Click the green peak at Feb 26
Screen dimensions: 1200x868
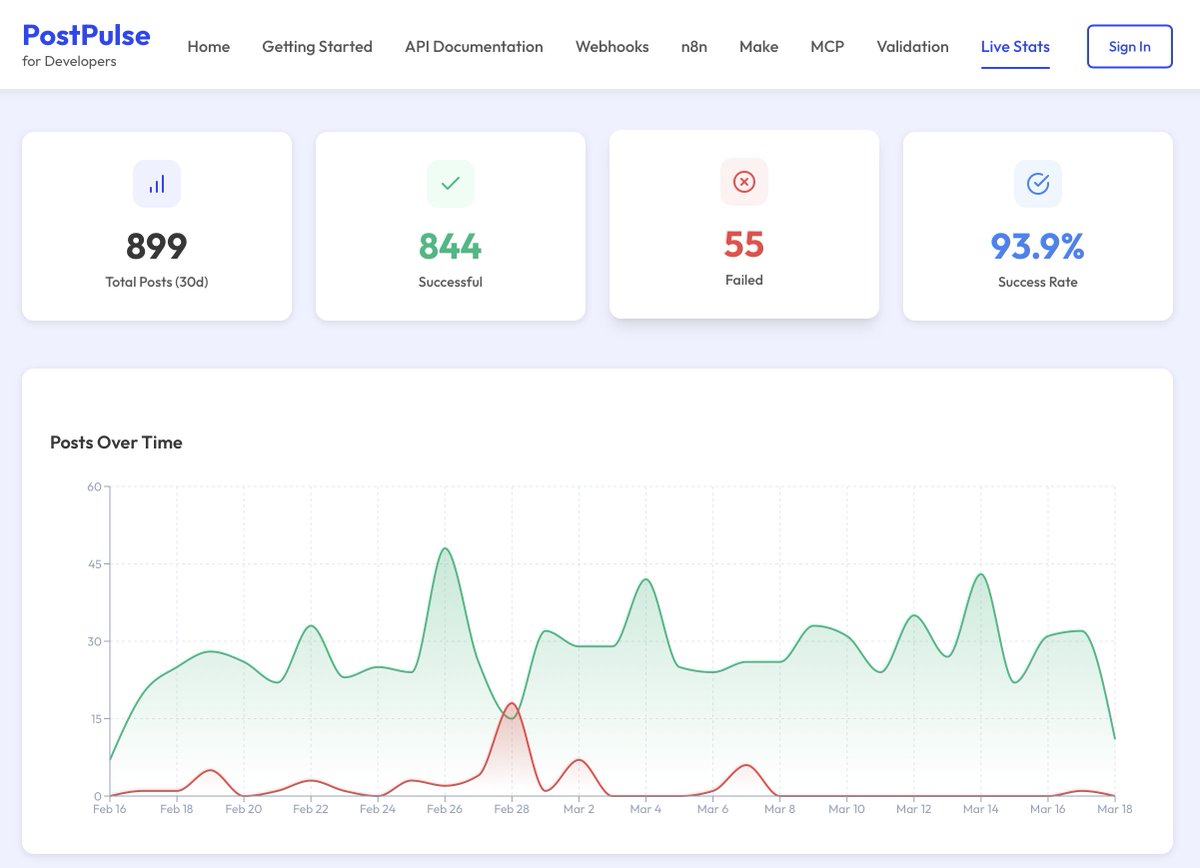click(445, 549)
